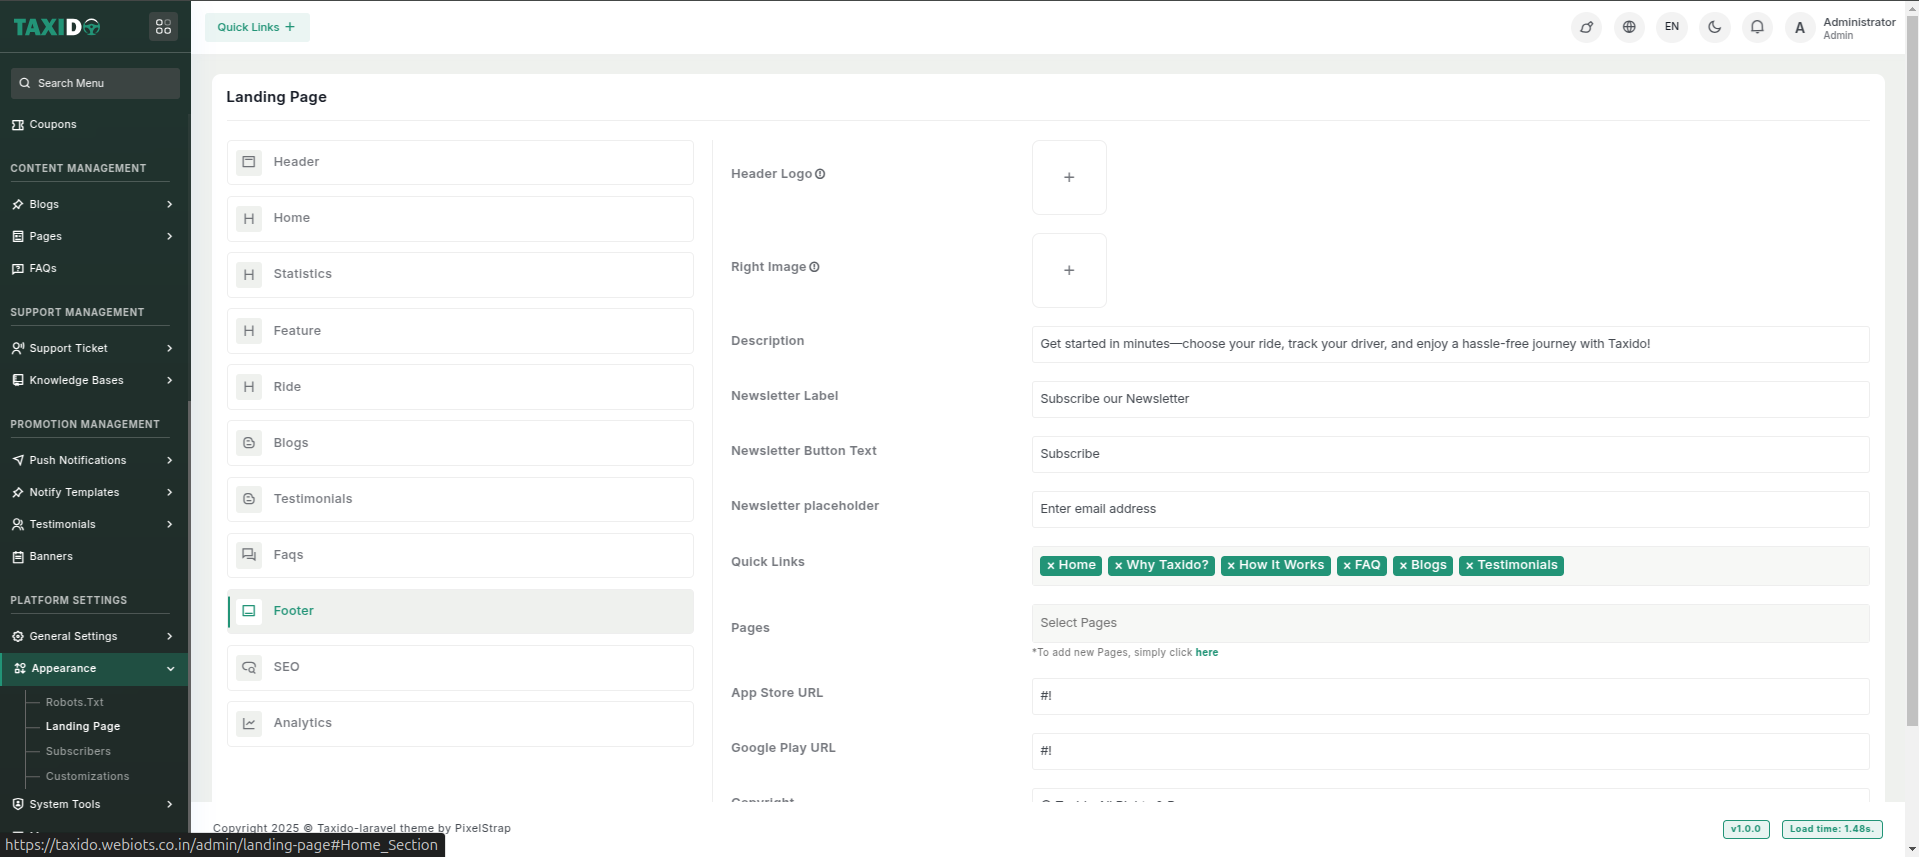Viewport: 1919px width, 857px height.
Task: Switch to the Analytics section tab
Action: (460, 723)
